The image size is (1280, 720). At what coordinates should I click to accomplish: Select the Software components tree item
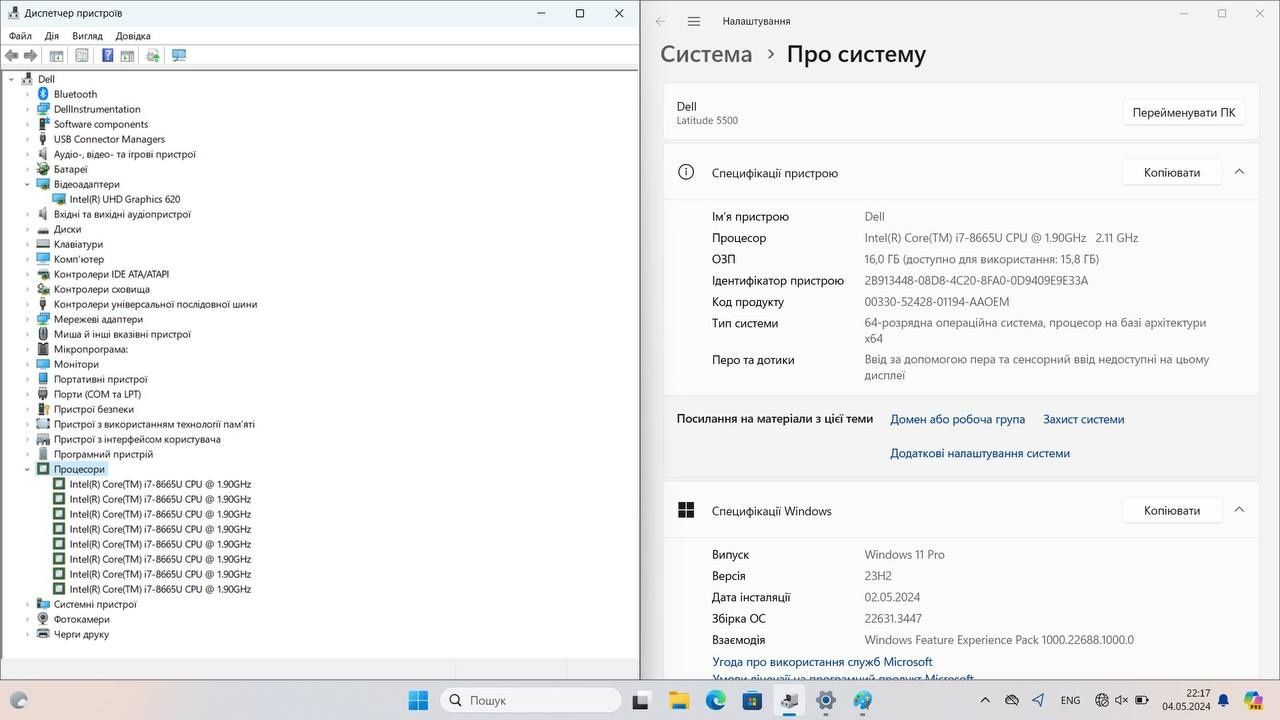tap(101, 124)
